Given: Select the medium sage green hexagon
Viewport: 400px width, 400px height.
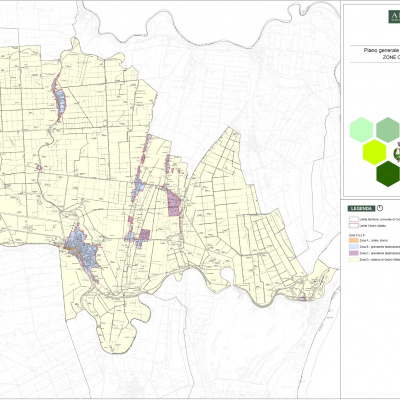Looking at the screenshot, I should click(x=388, y=130).
